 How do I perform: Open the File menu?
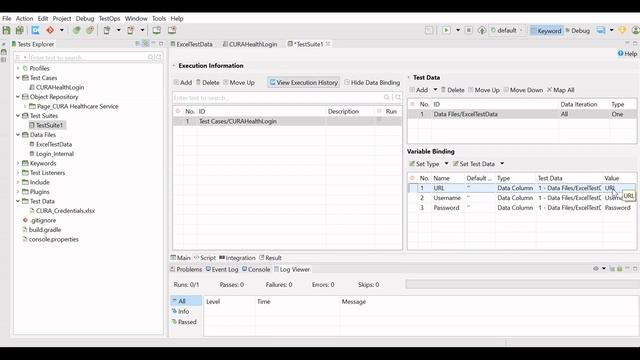[x=7, y=18]
